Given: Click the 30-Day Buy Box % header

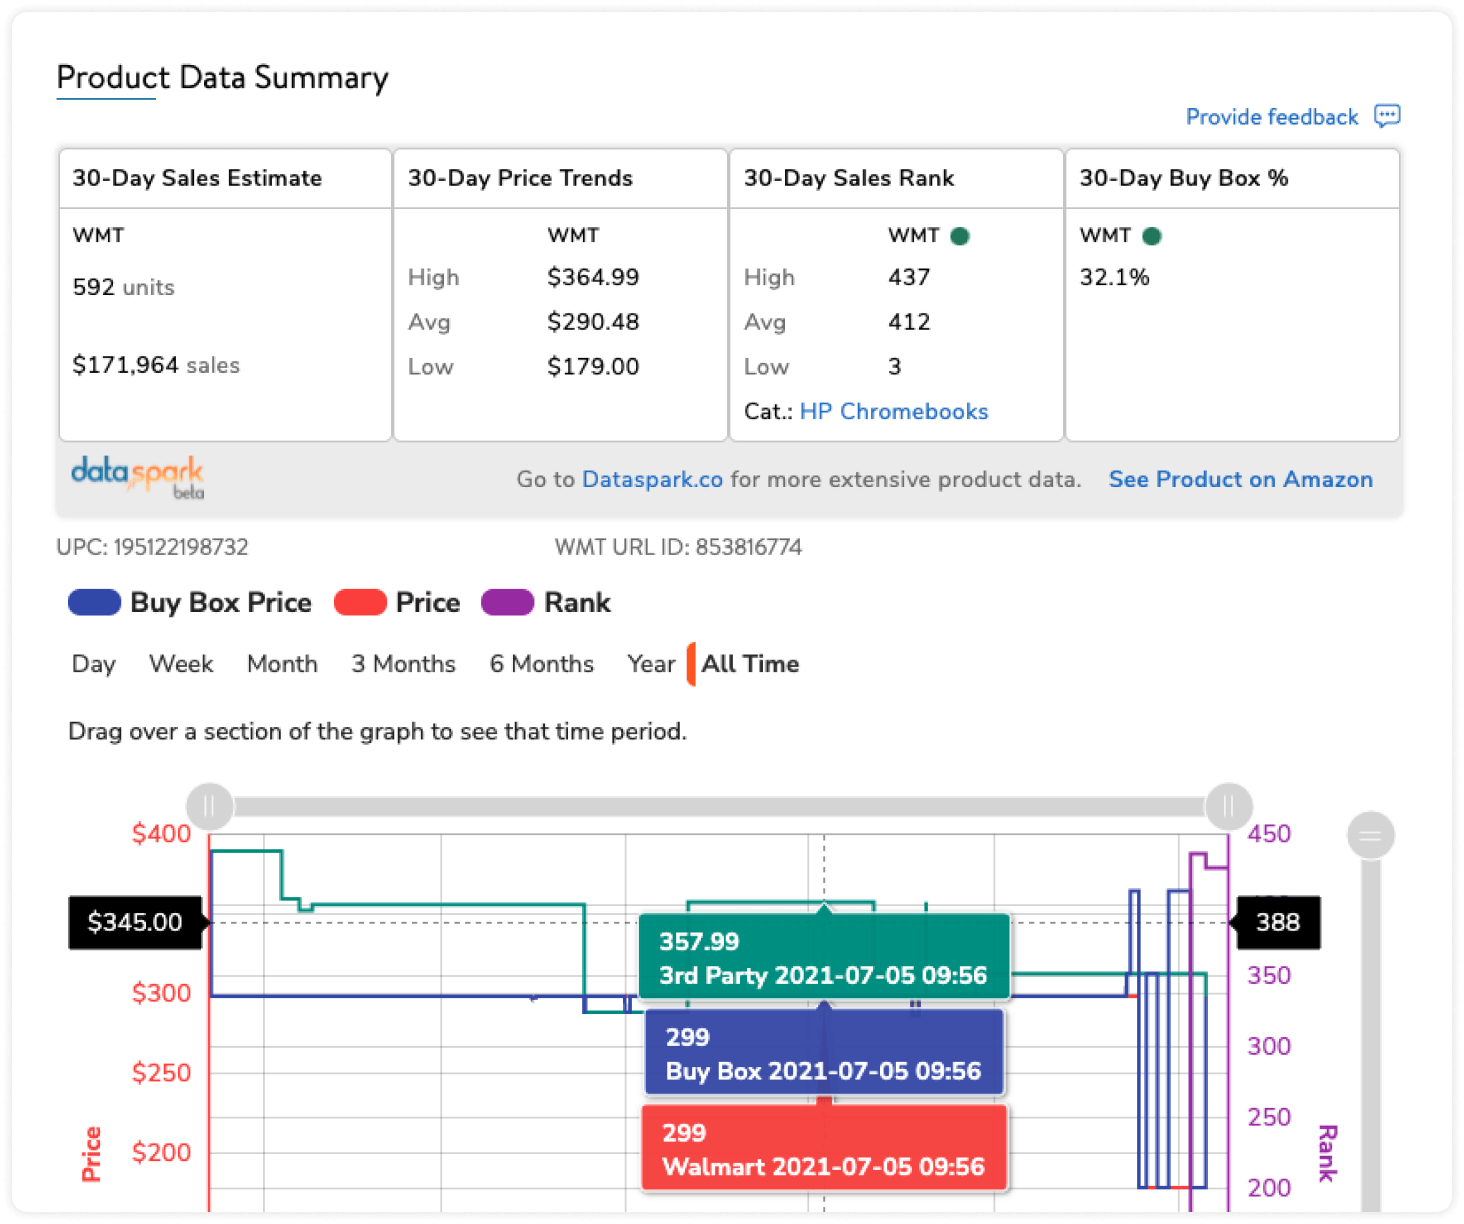Looking at the screenshot, I should [x=1184, y=178].
